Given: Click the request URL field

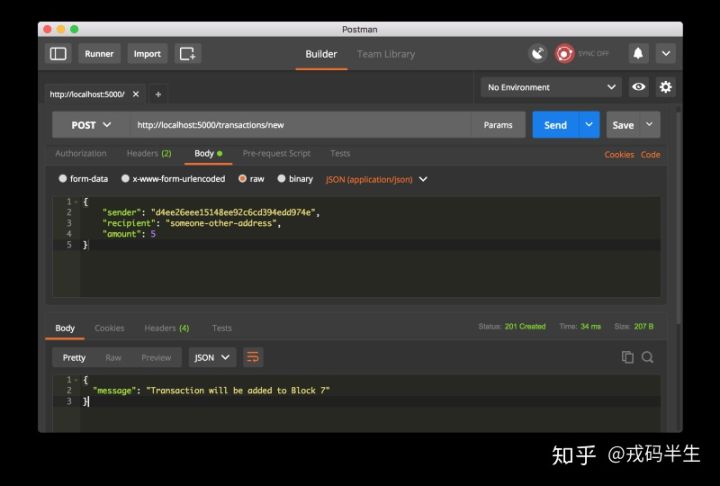Looking at the screenshot, I should click(x=300, y=125).
